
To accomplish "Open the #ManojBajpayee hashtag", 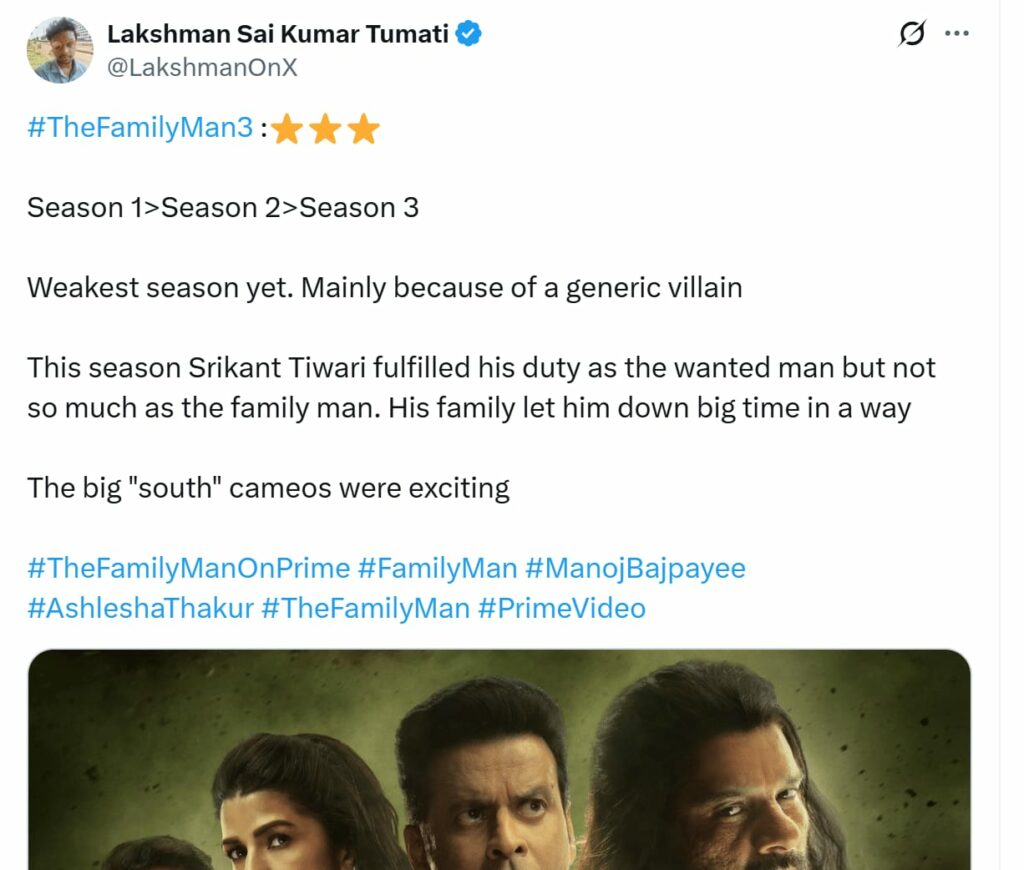I will point(635,568).
